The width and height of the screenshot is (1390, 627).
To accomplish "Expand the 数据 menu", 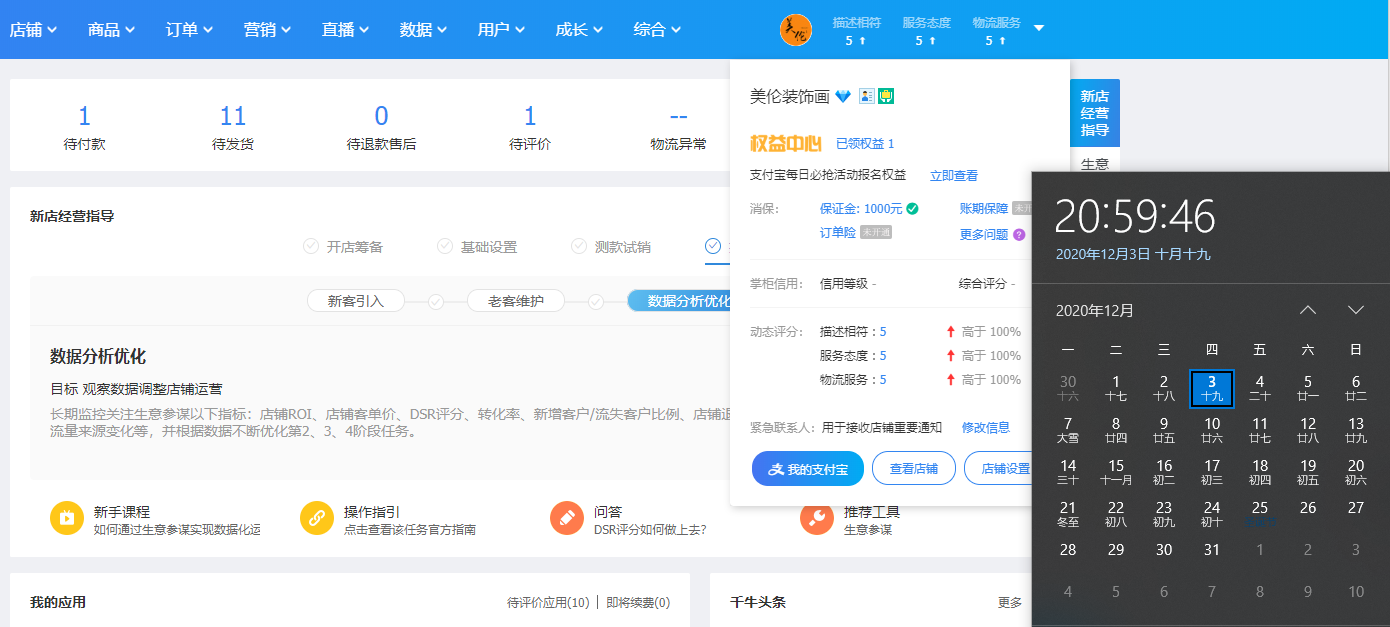I will (423, 29).
